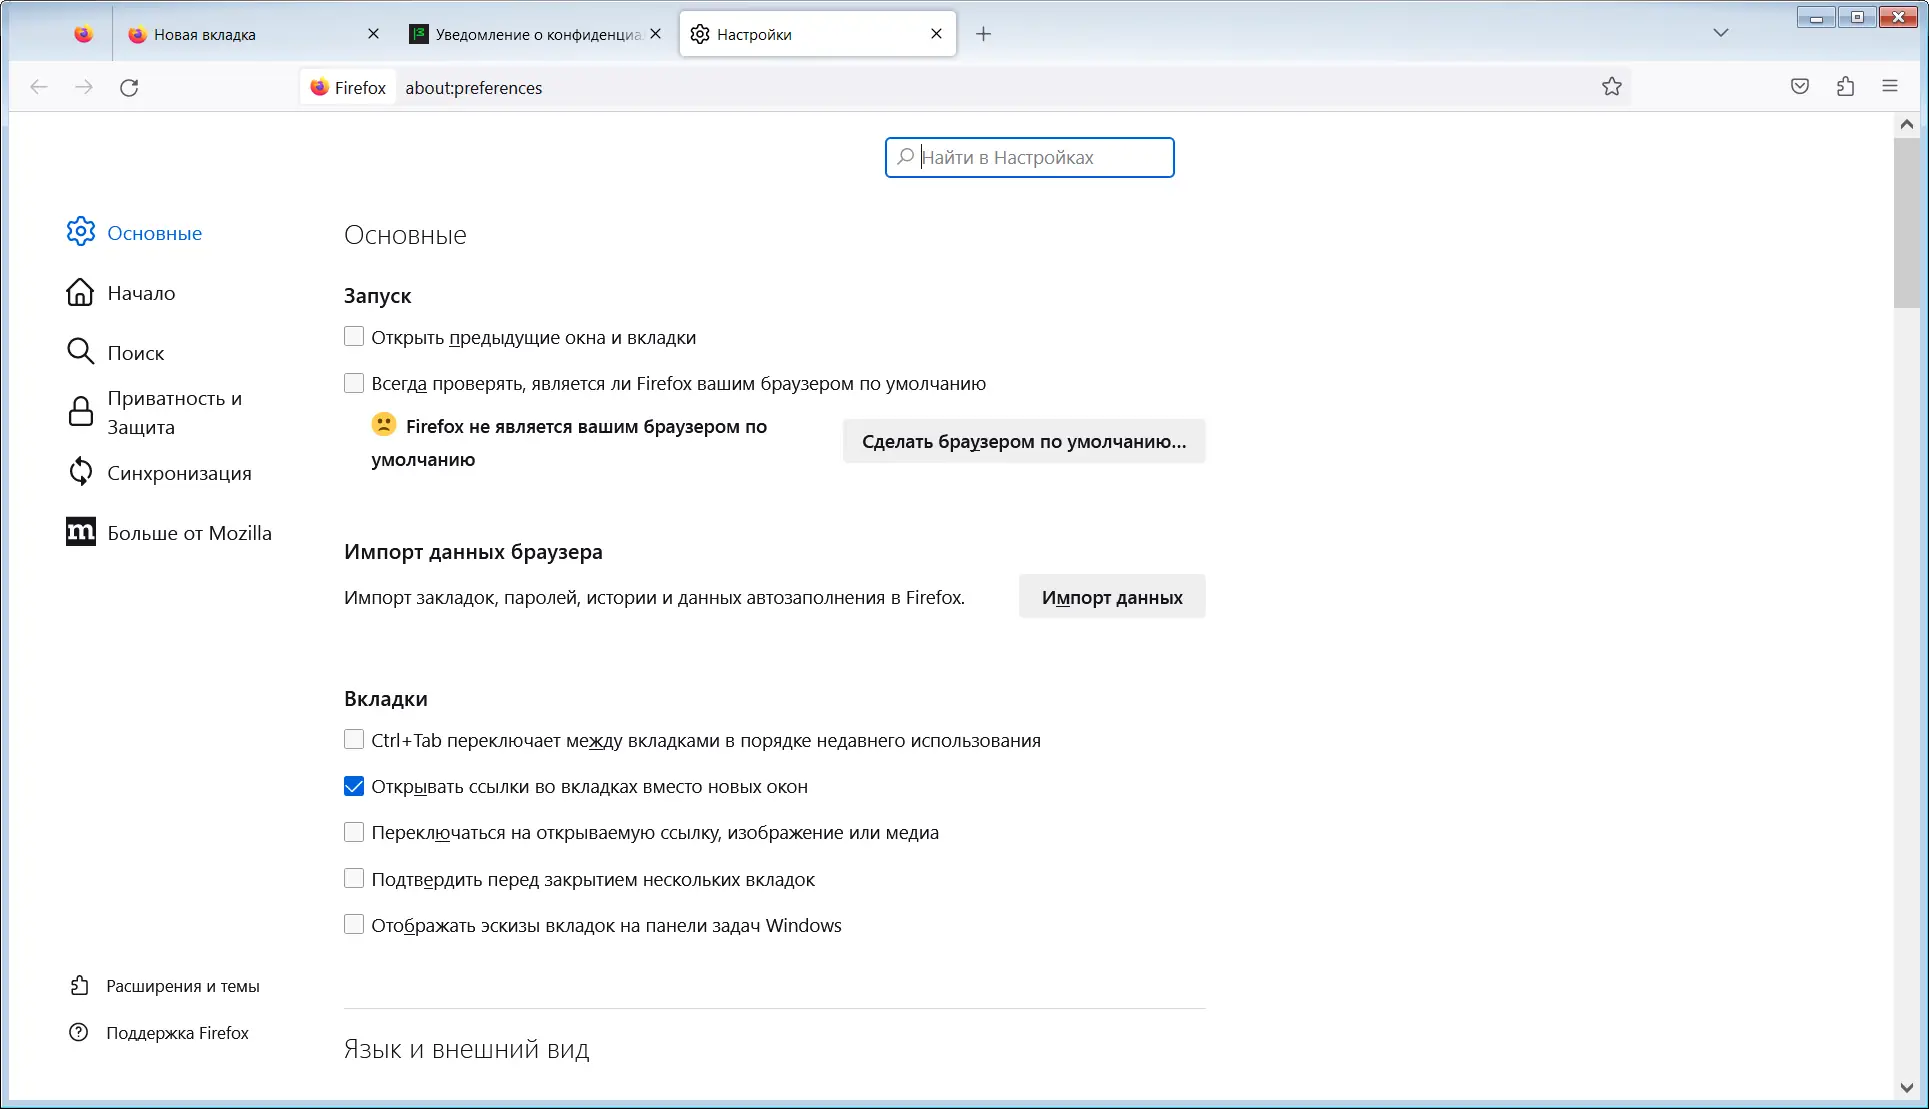The width and height of the screenshot is (1929, 1109).
Task: Reload the current page
Action: click(129, 88)
